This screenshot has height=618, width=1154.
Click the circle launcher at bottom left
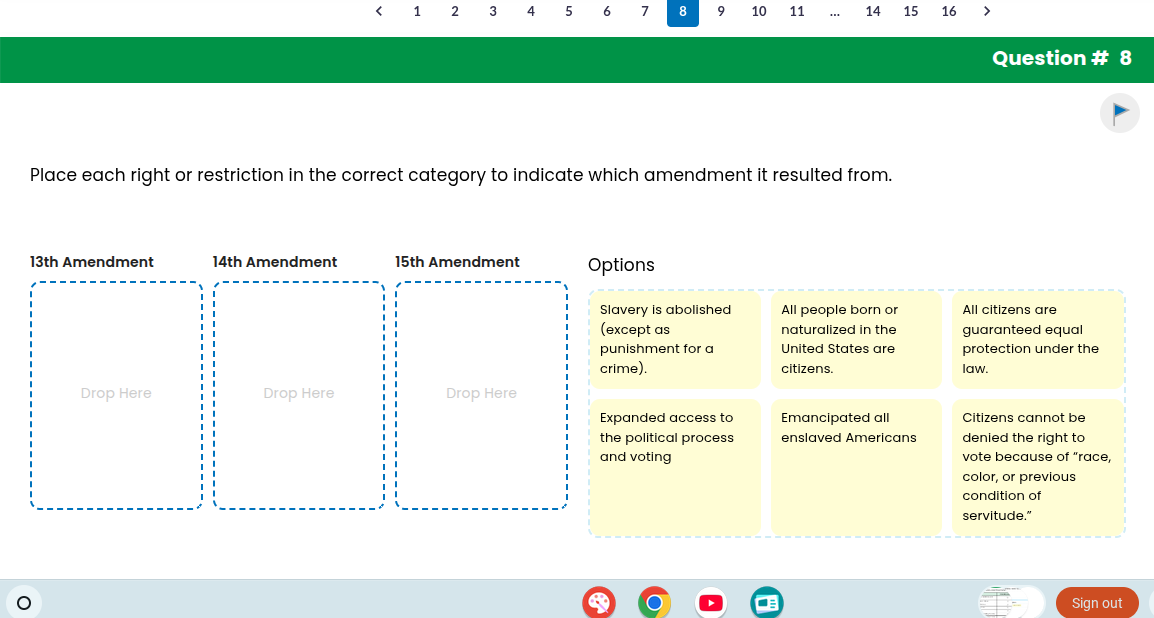[25, 602]
